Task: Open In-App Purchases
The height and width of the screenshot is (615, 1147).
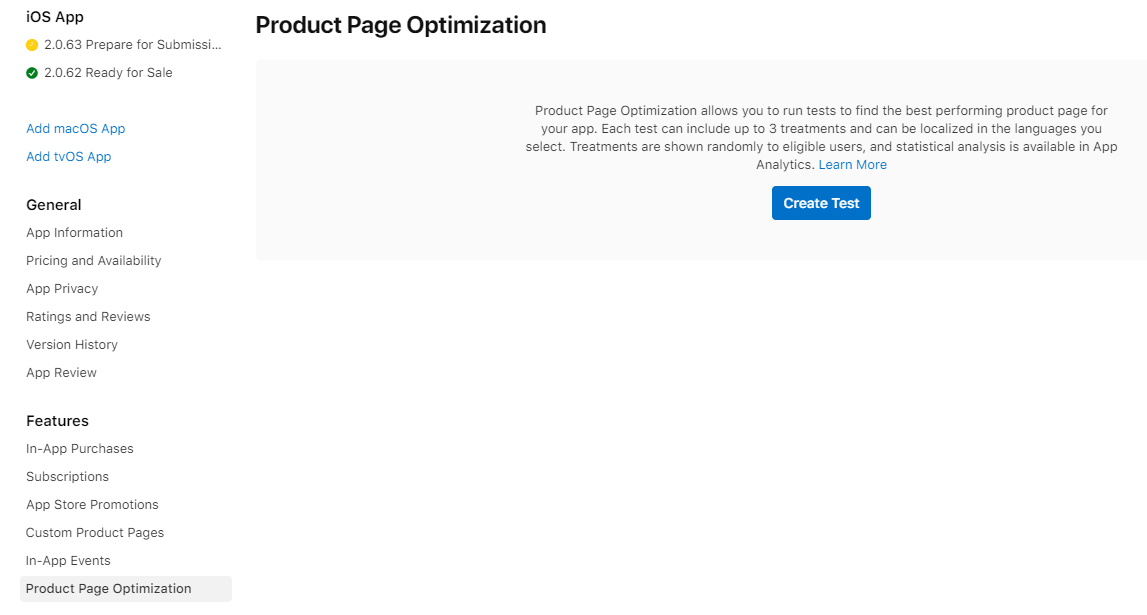Action: coord(79,448)
